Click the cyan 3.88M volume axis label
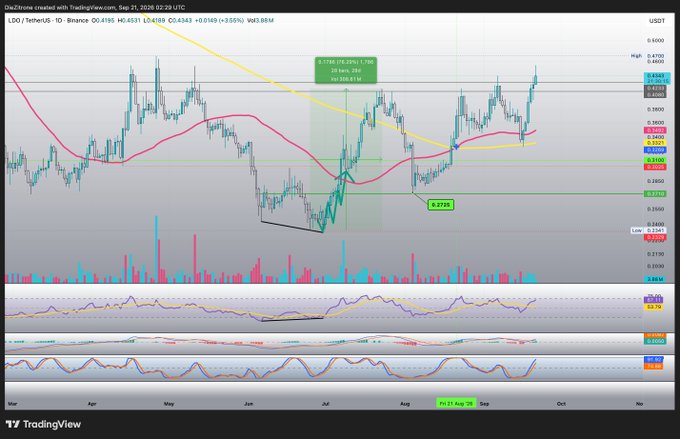Viewport: 680px width, 439px height. coord(655,279)
